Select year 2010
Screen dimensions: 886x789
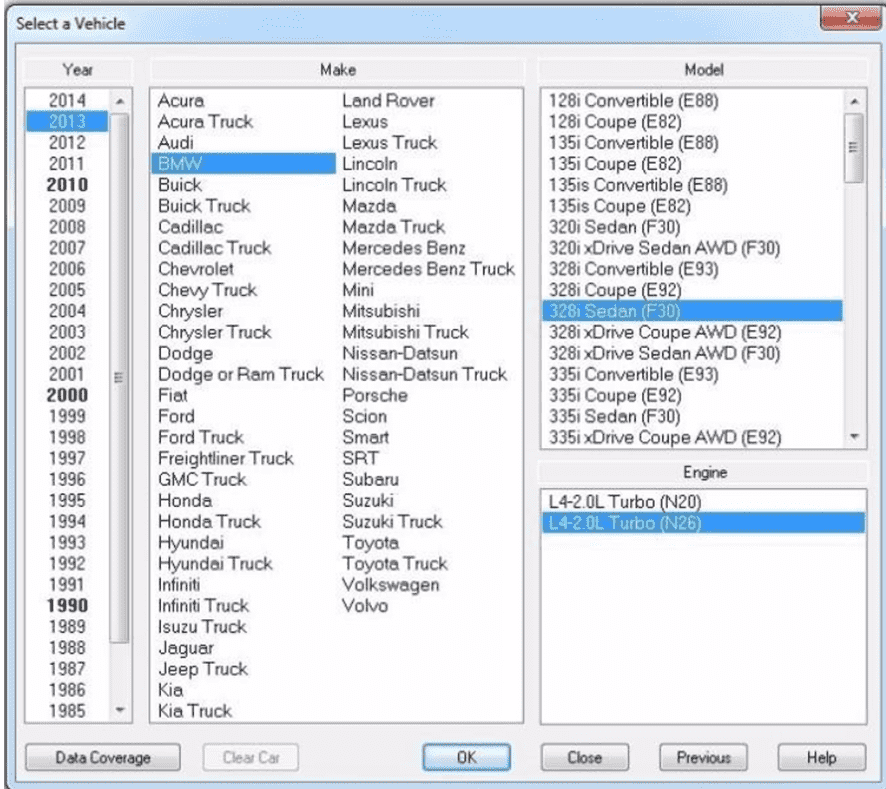(x=67, y=185)
